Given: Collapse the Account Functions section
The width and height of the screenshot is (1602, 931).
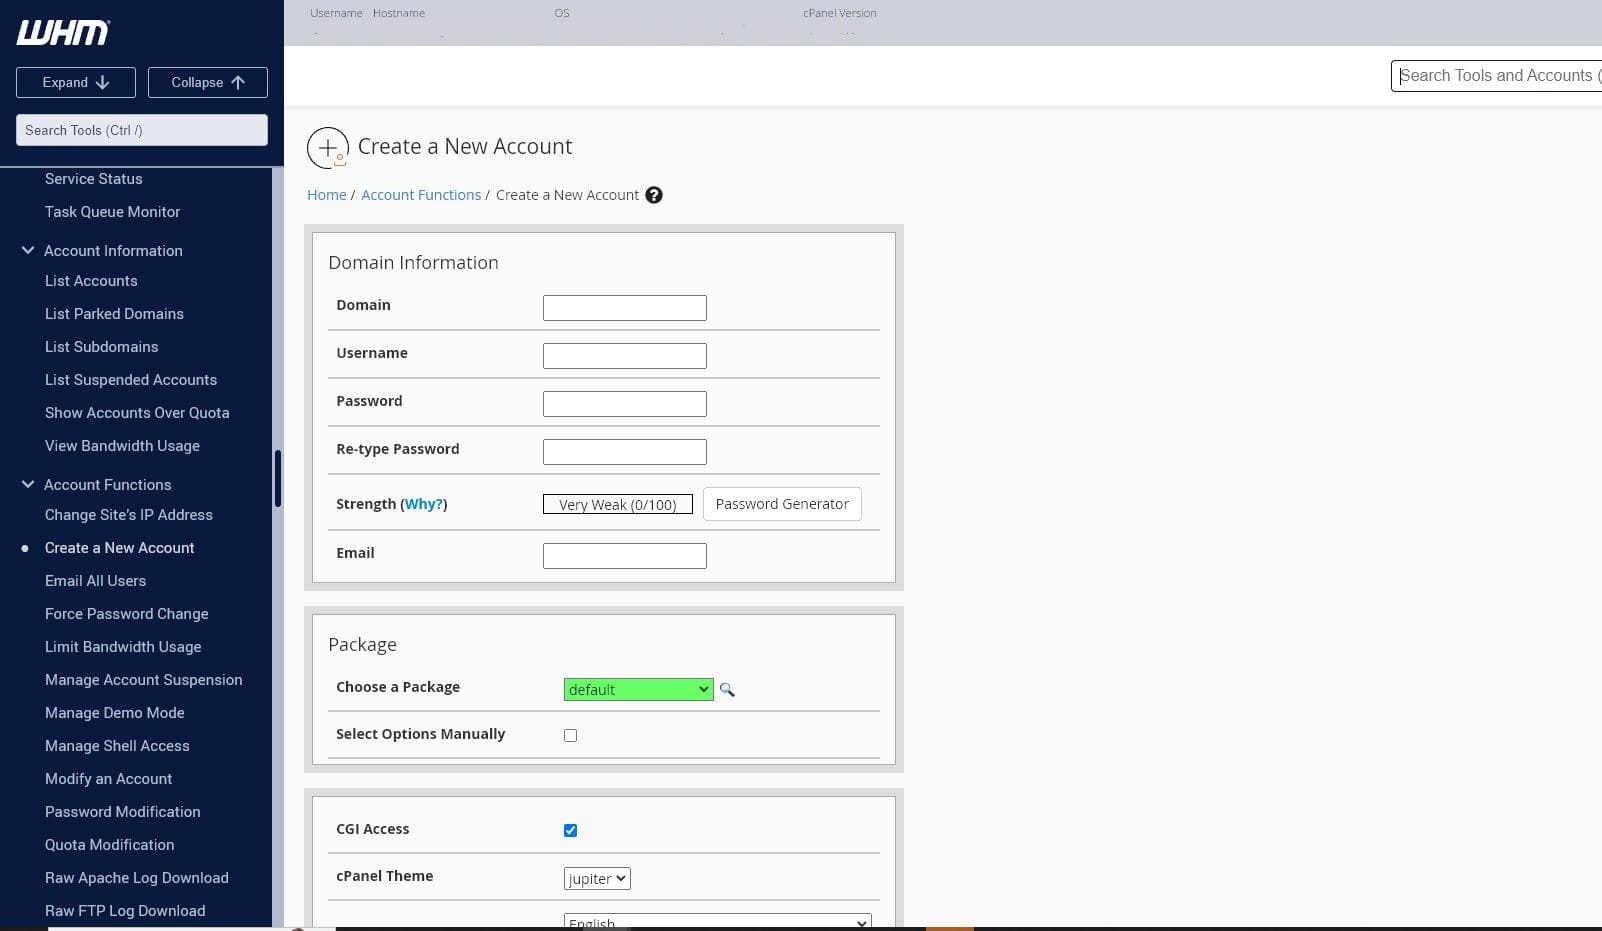Looking at the screenshot, I should [x=28, y=484].
